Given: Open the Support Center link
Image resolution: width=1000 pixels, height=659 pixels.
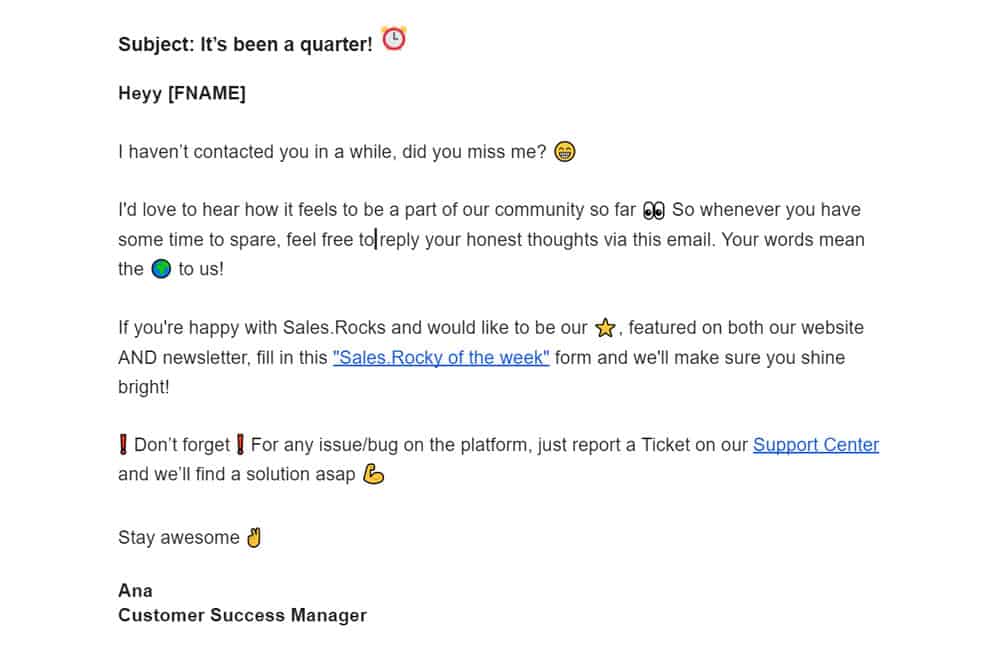Looking at the screenshot, I should (816, 445).
